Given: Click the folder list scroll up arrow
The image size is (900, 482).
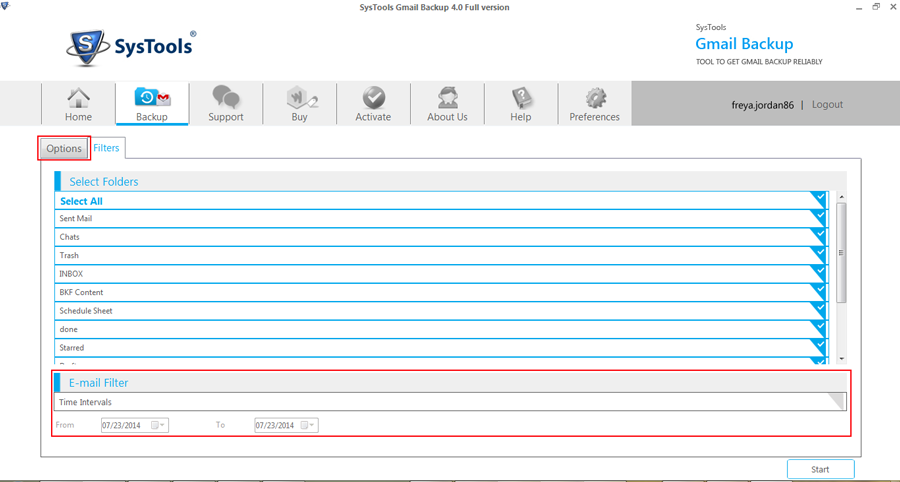Looking at the screenshot, I should click(841, 196).
